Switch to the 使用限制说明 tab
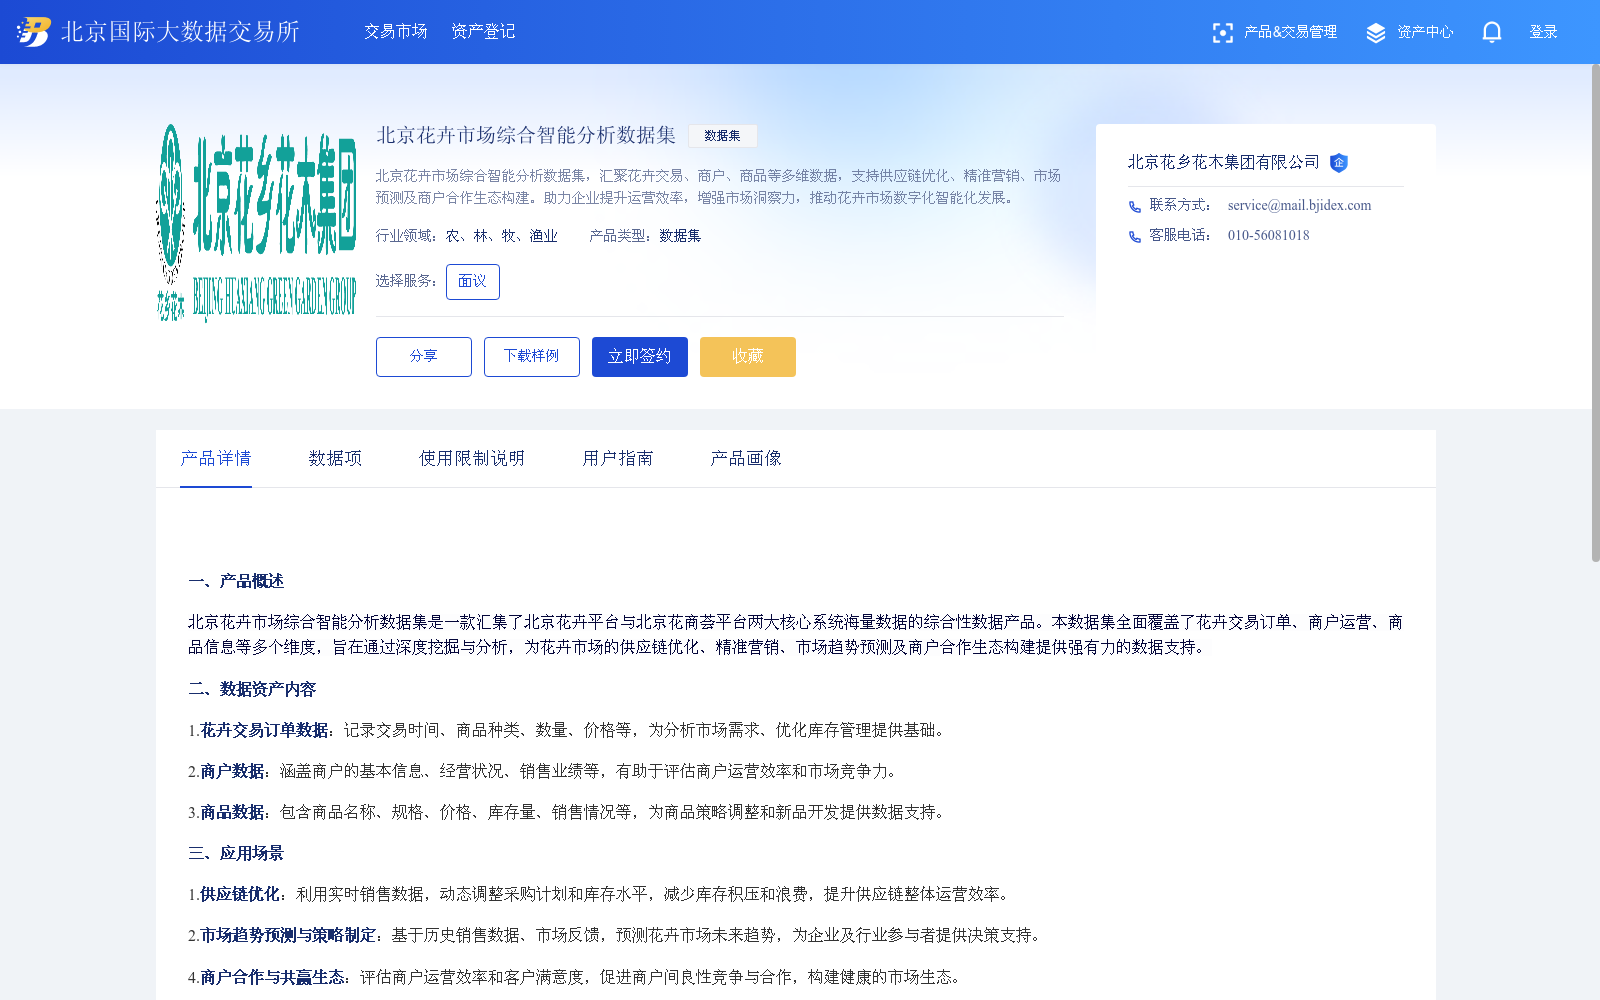The height and width of the screenshot is (1000, 1600). click(472, 458)
